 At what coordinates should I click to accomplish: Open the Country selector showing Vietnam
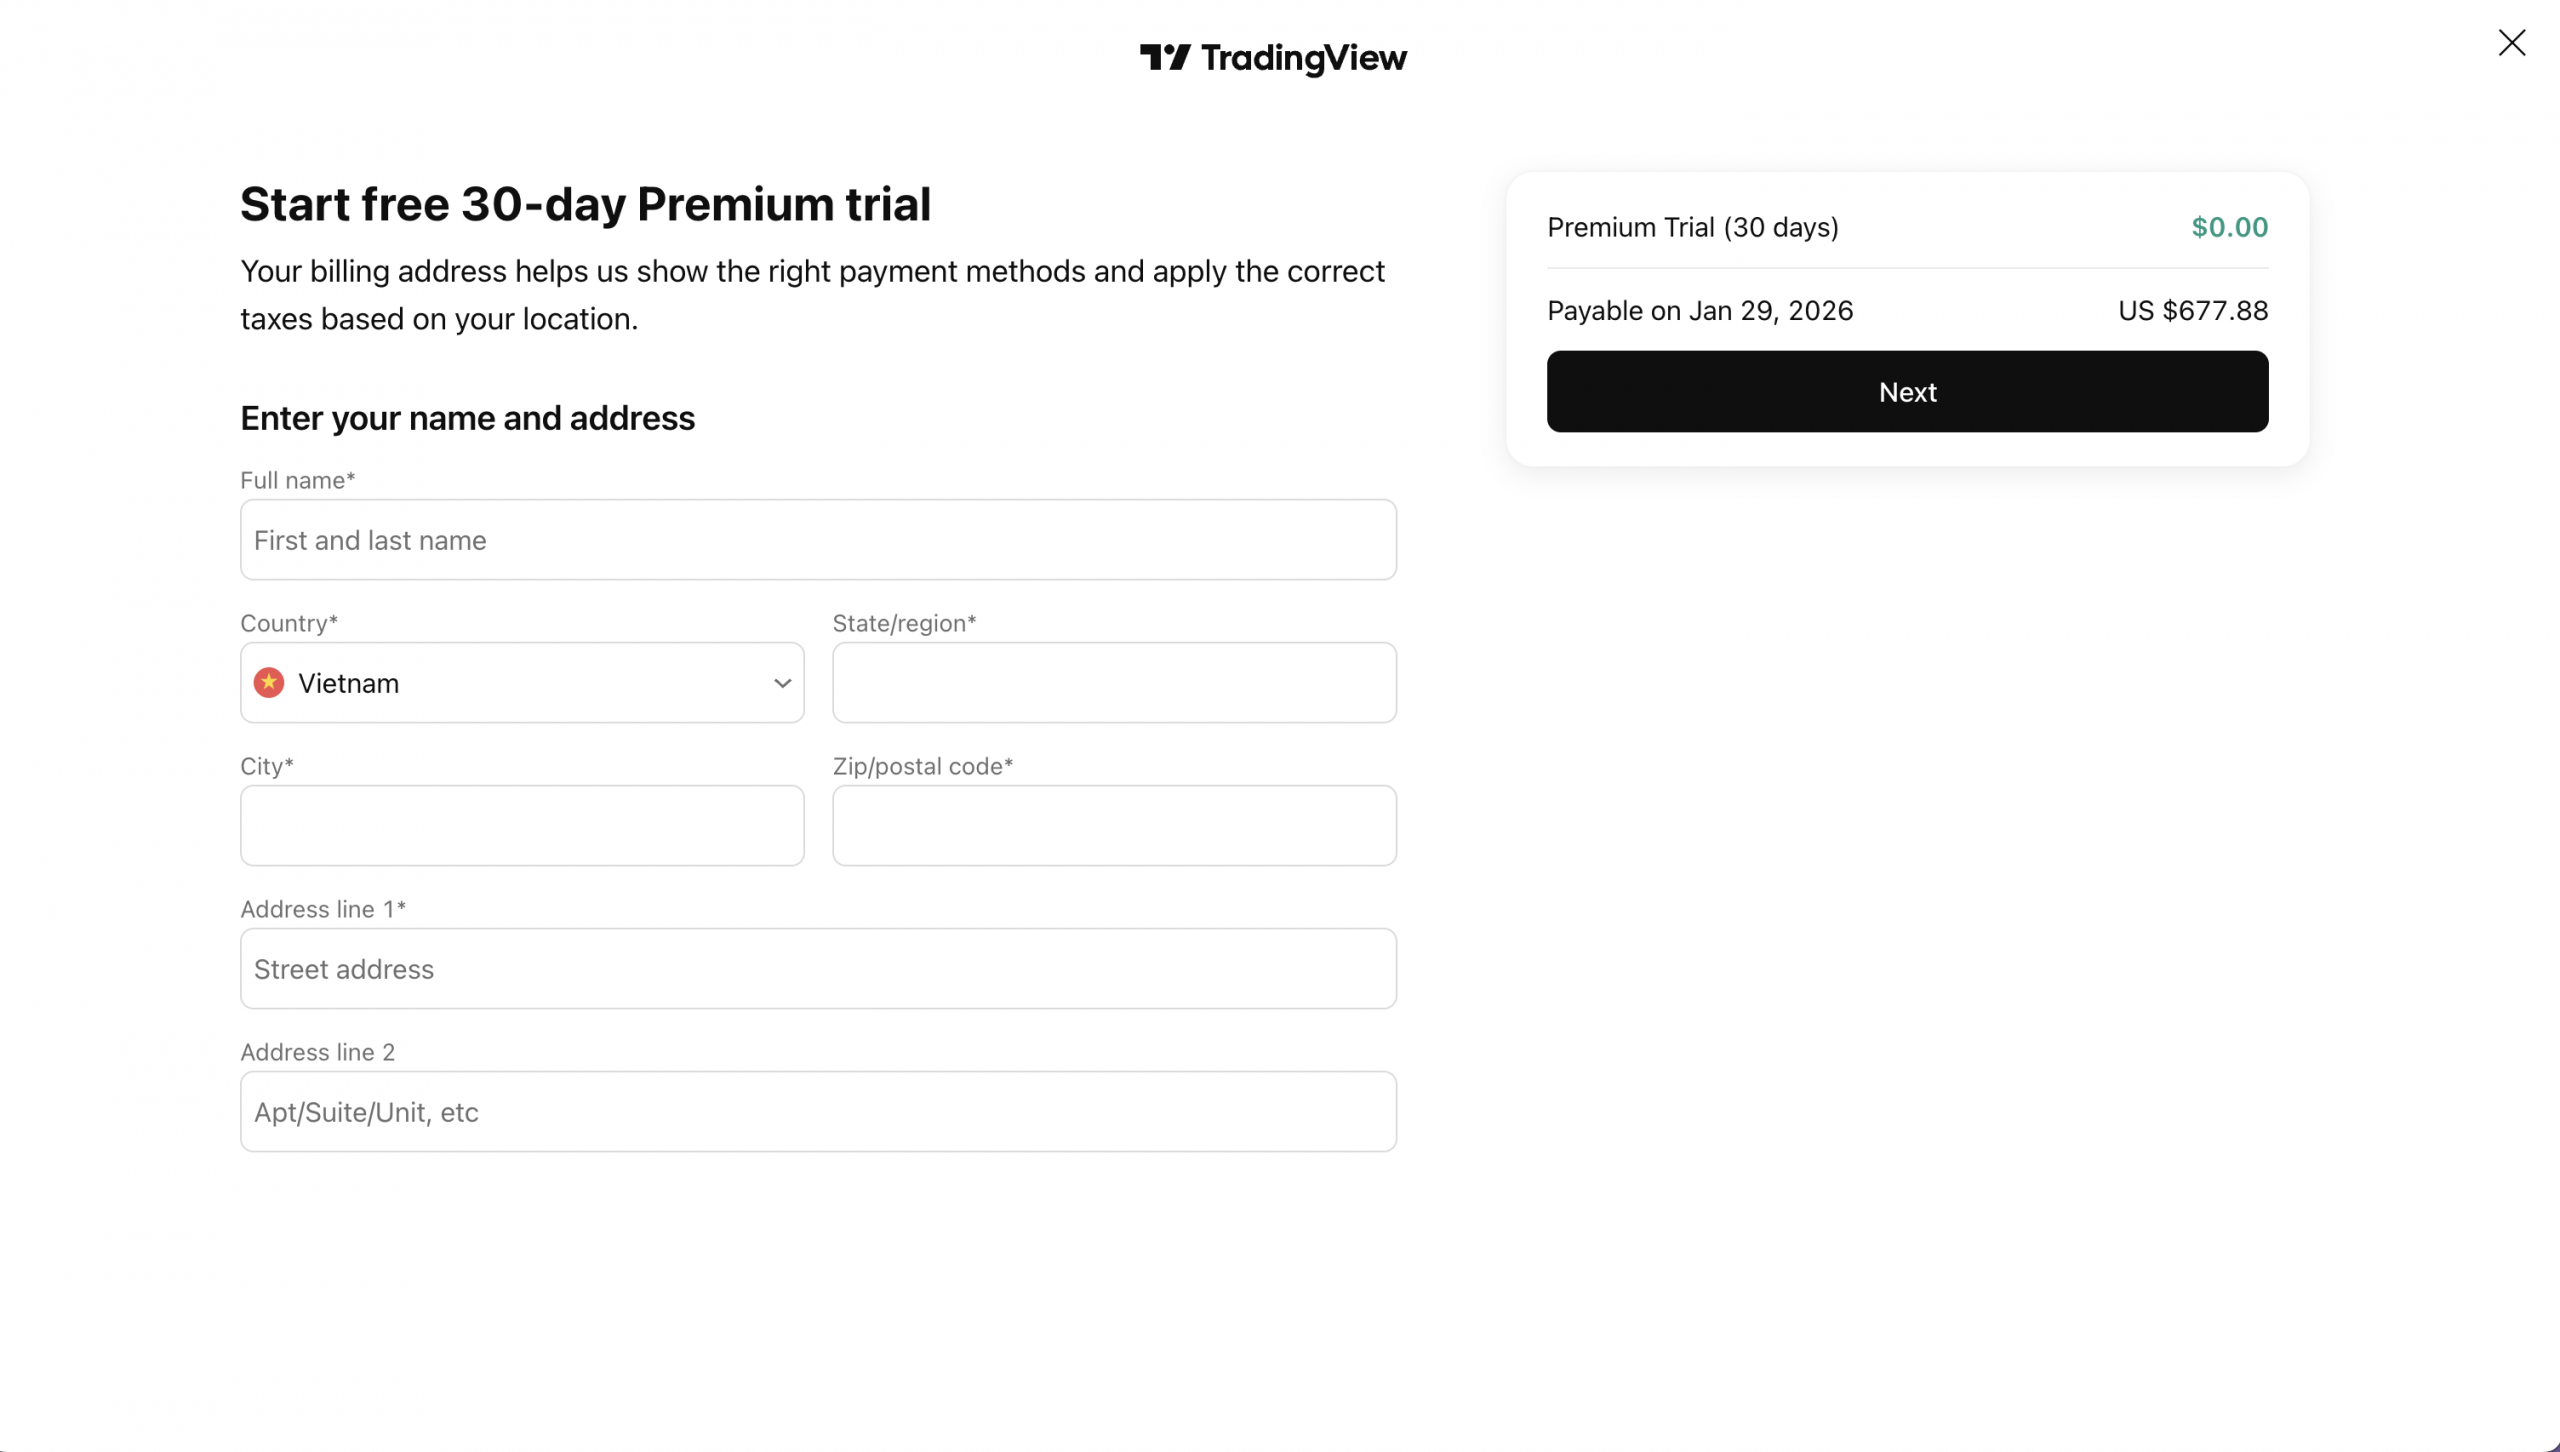520,683
